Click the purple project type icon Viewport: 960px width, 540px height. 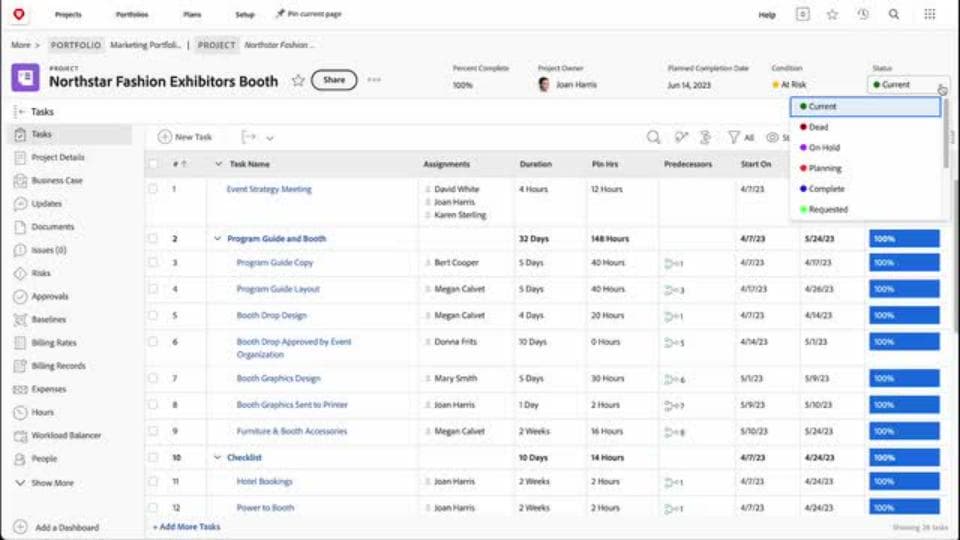click(25, 78)
